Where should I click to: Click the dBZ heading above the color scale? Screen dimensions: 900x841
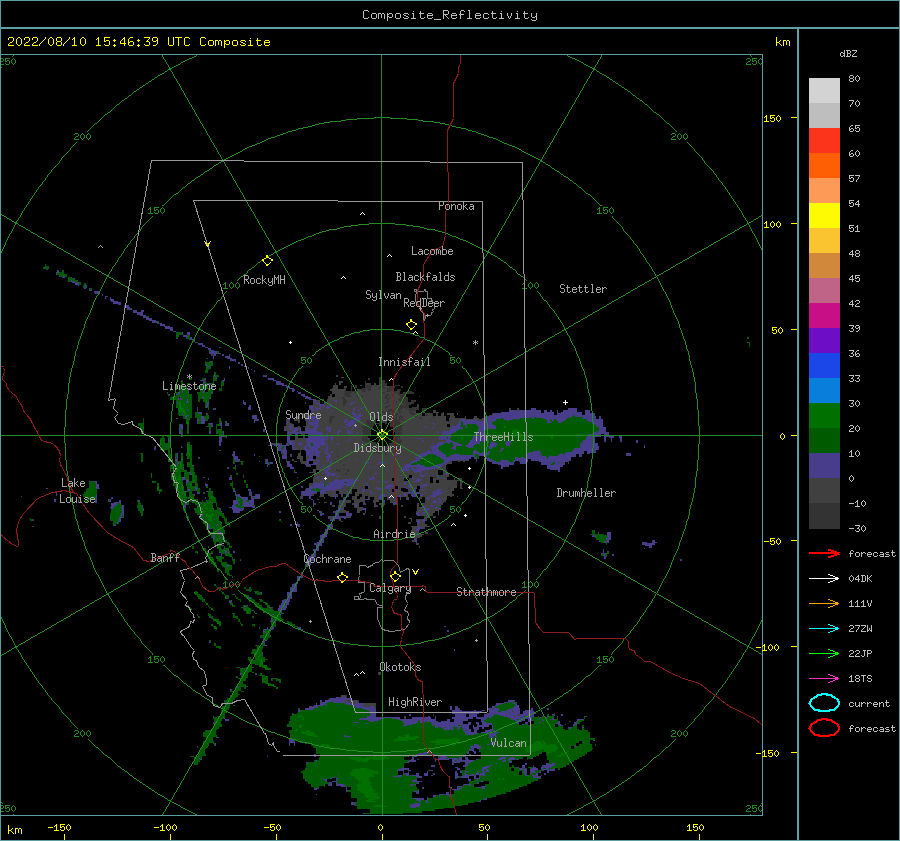pyautogui.click(x=848, y=53)
